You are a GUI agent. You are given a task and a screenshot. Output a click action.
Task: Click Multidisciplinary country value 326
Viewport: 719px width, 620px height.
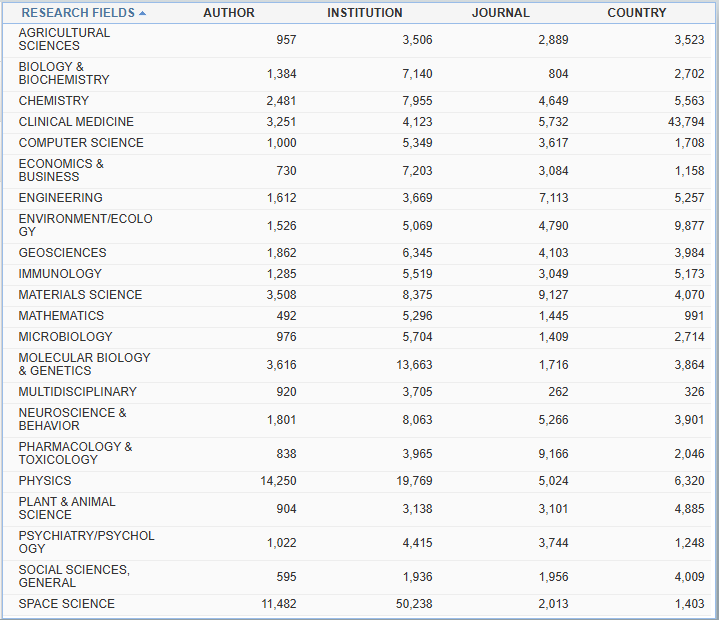tap(694, 392)
